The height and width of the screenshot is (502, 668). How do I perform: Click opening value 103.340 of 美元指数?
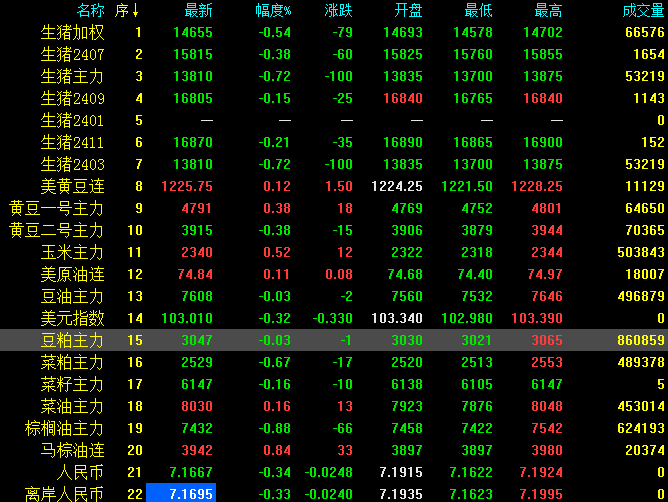click(397, 318)
